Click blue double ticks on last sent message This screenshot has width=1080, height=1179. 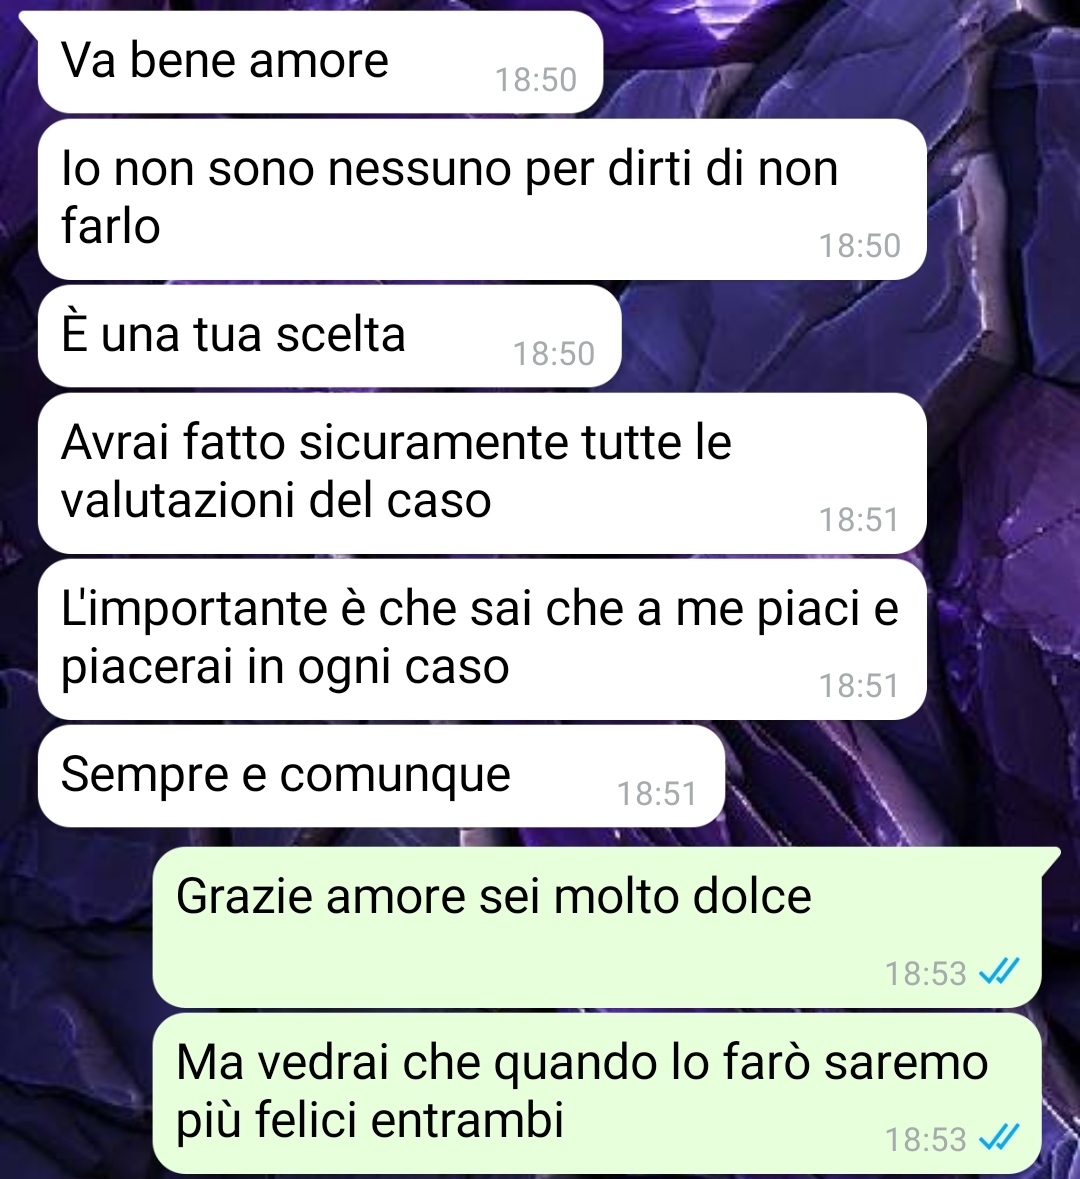999,1138
